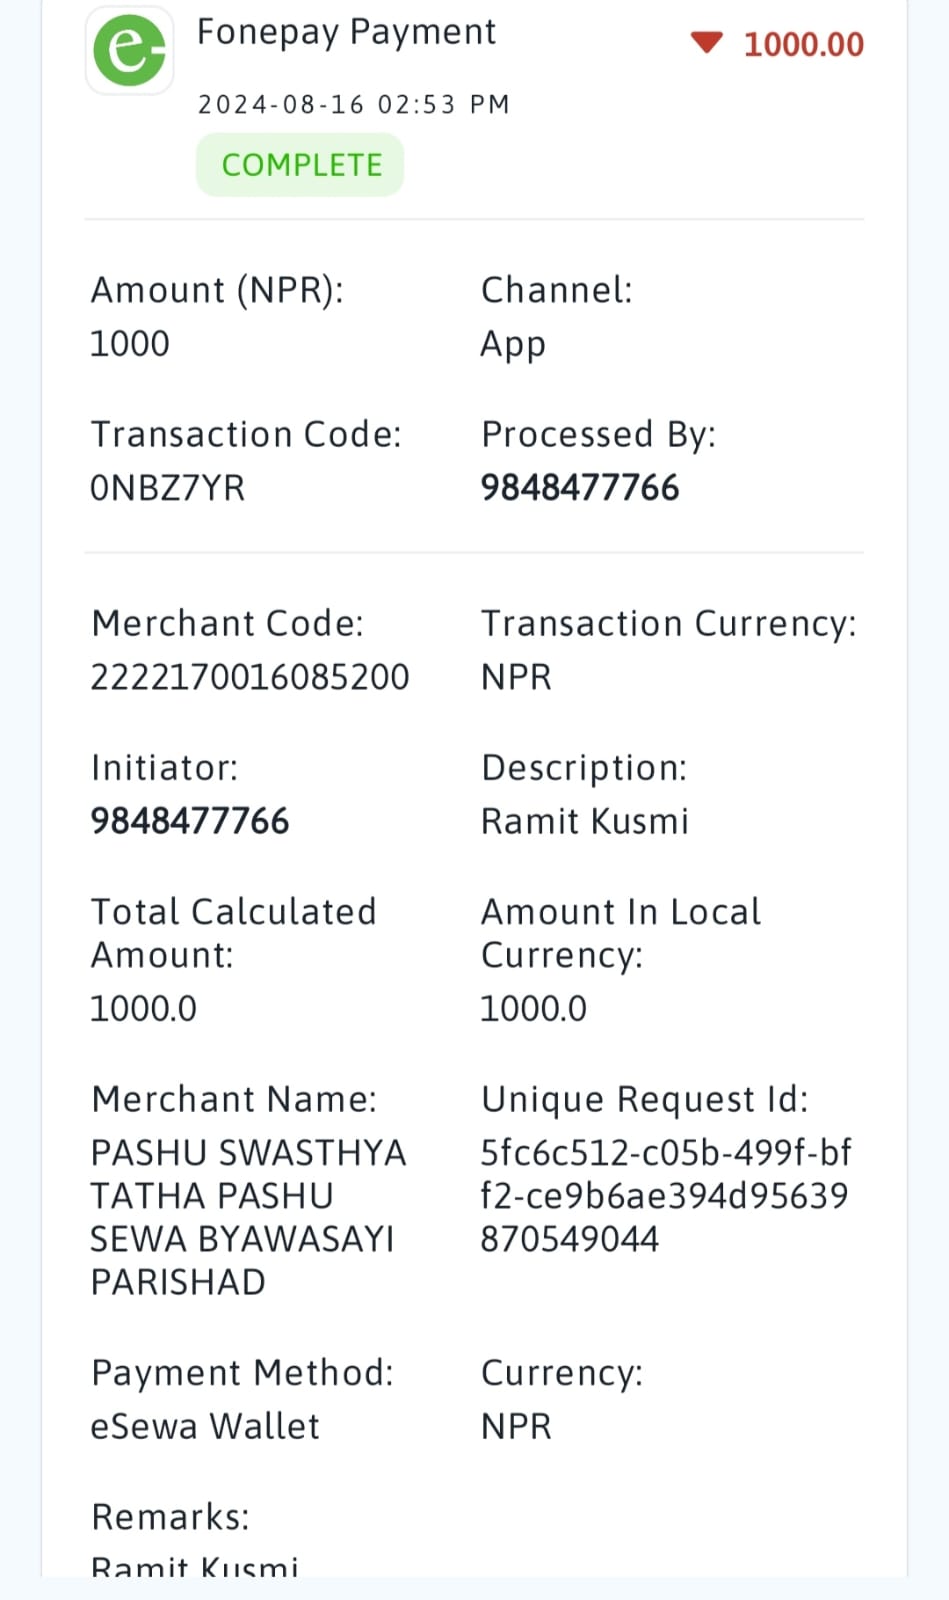Tap the Transaction Currency value NPR

[516, 677]
